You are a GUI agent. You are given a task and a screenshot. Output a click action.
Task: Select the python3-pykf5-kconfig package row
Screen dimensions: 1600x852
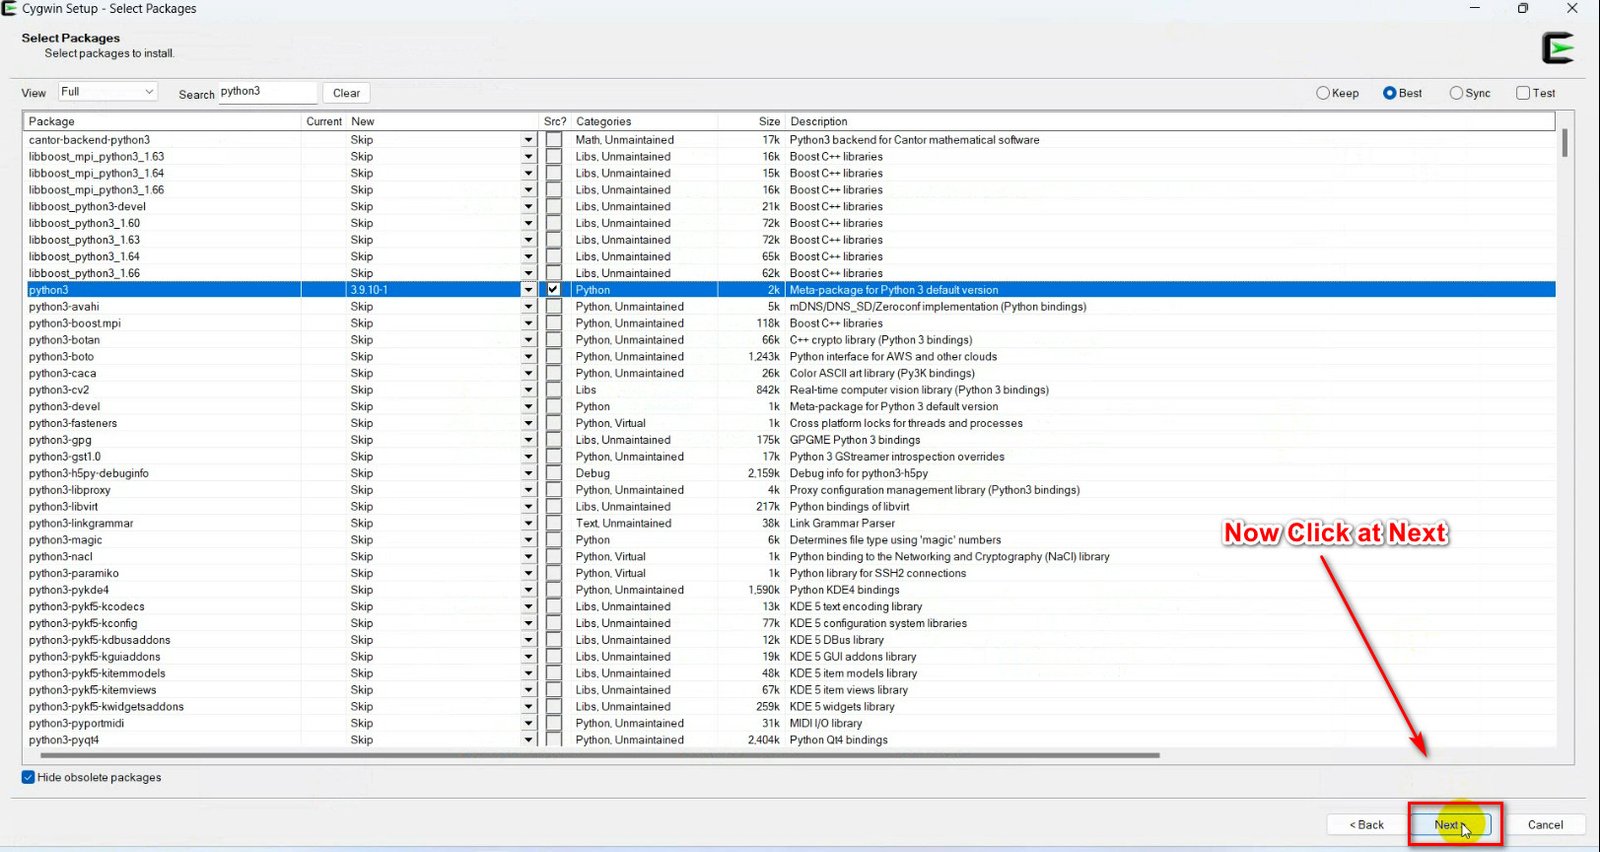789,624
